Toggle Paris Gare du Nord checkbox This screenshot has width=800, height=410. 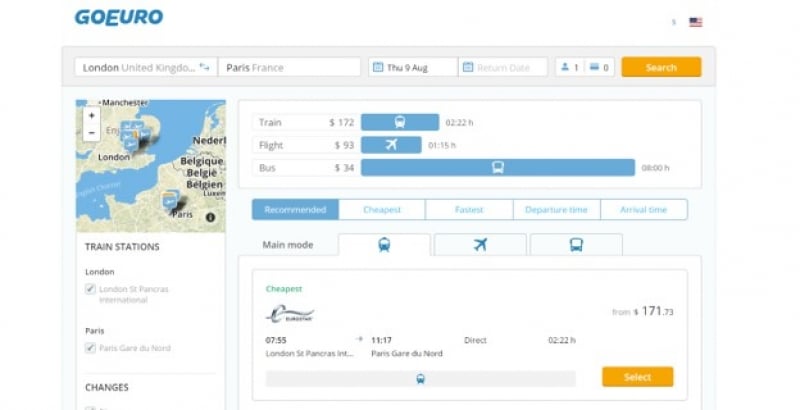click(90, 348)
